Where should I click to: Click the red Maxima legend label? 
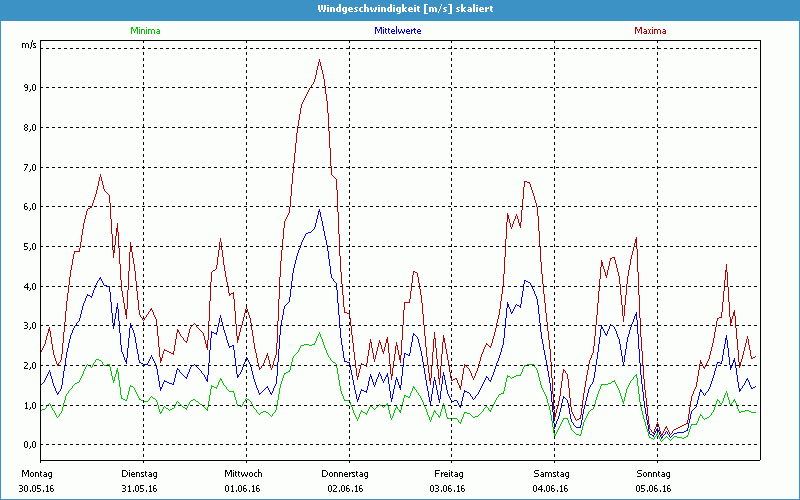[650, 31]
